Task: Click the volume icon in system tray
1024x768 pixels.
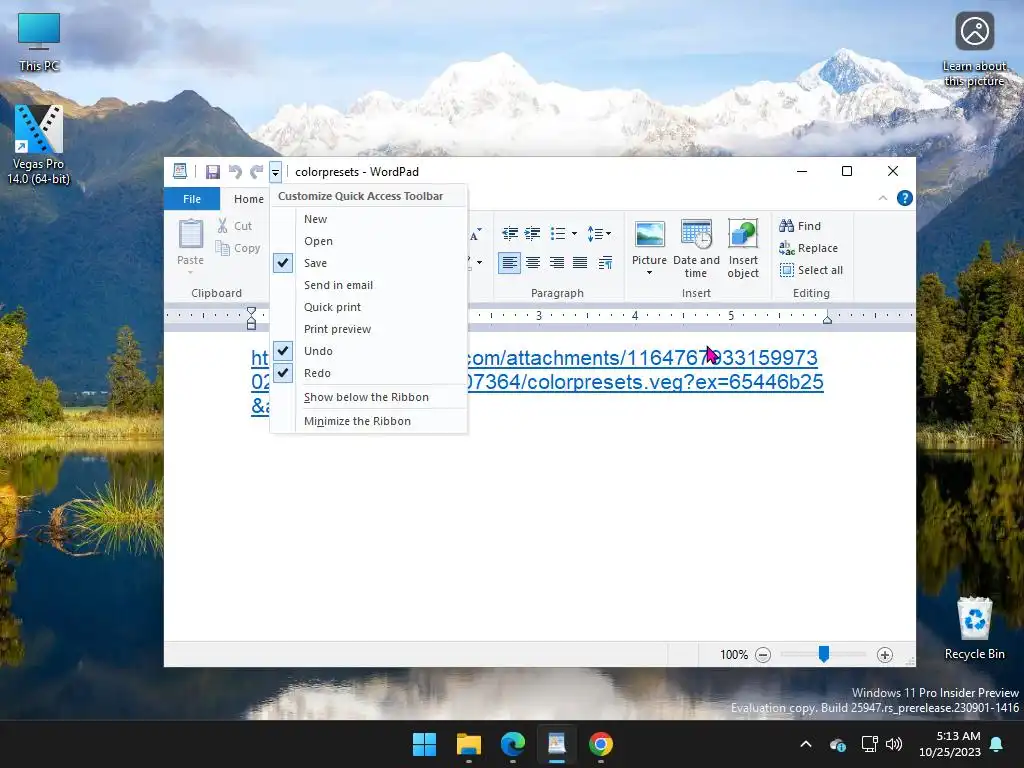Action: coord(893,744)
